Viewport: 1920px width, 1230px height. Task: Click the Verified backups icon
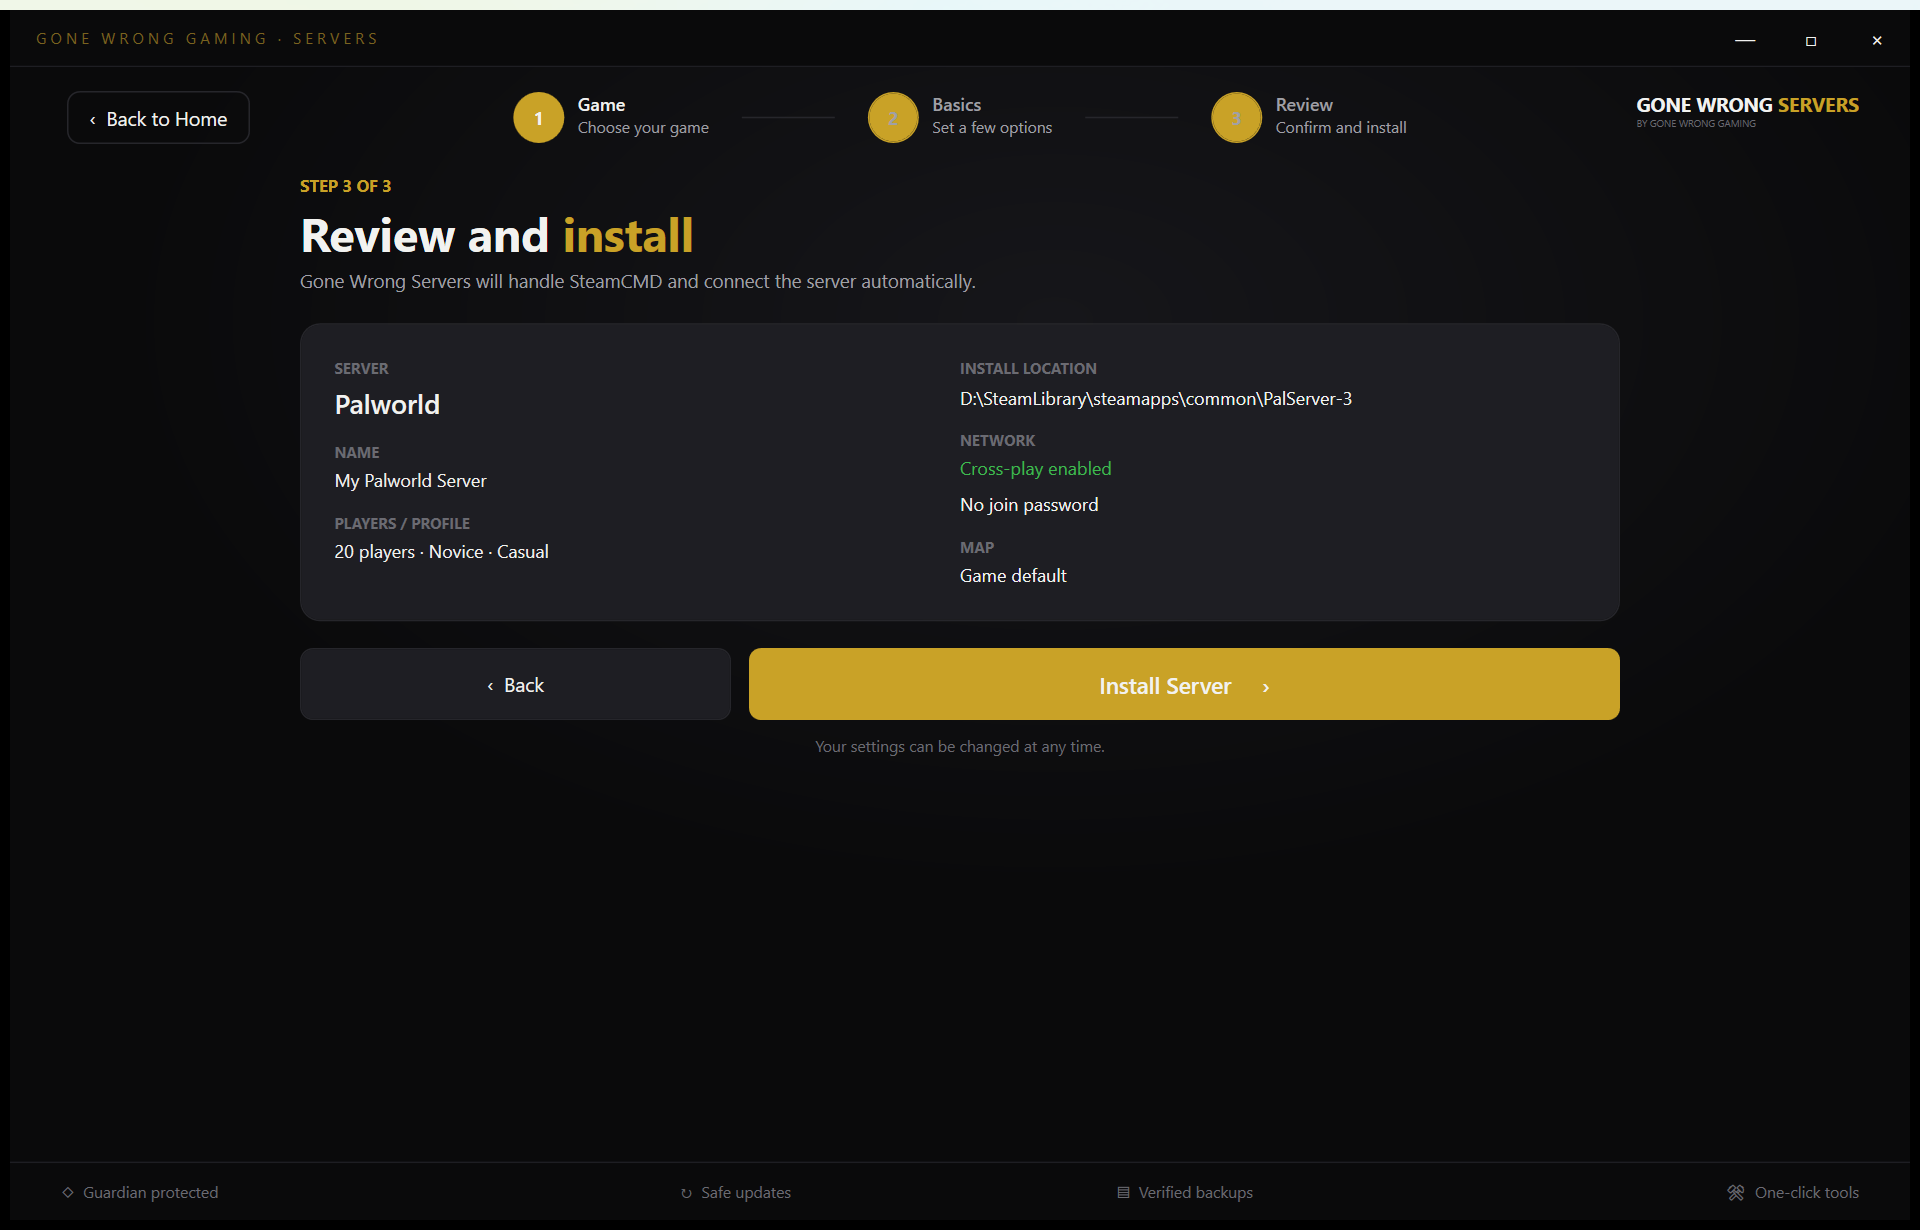click(x=1123, y=1192)
